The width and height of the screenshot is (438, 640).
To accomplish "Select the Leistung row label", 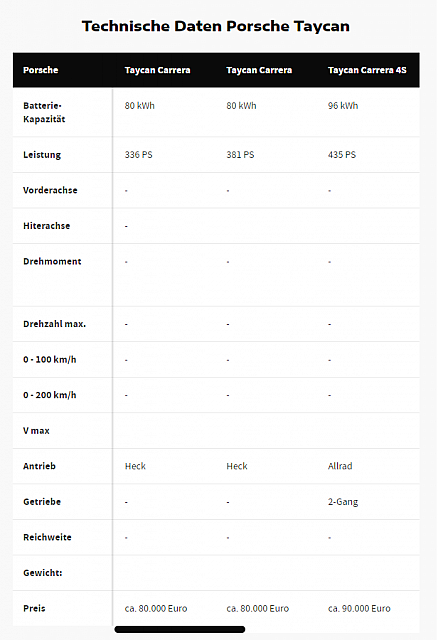I will tap(42, 155).
